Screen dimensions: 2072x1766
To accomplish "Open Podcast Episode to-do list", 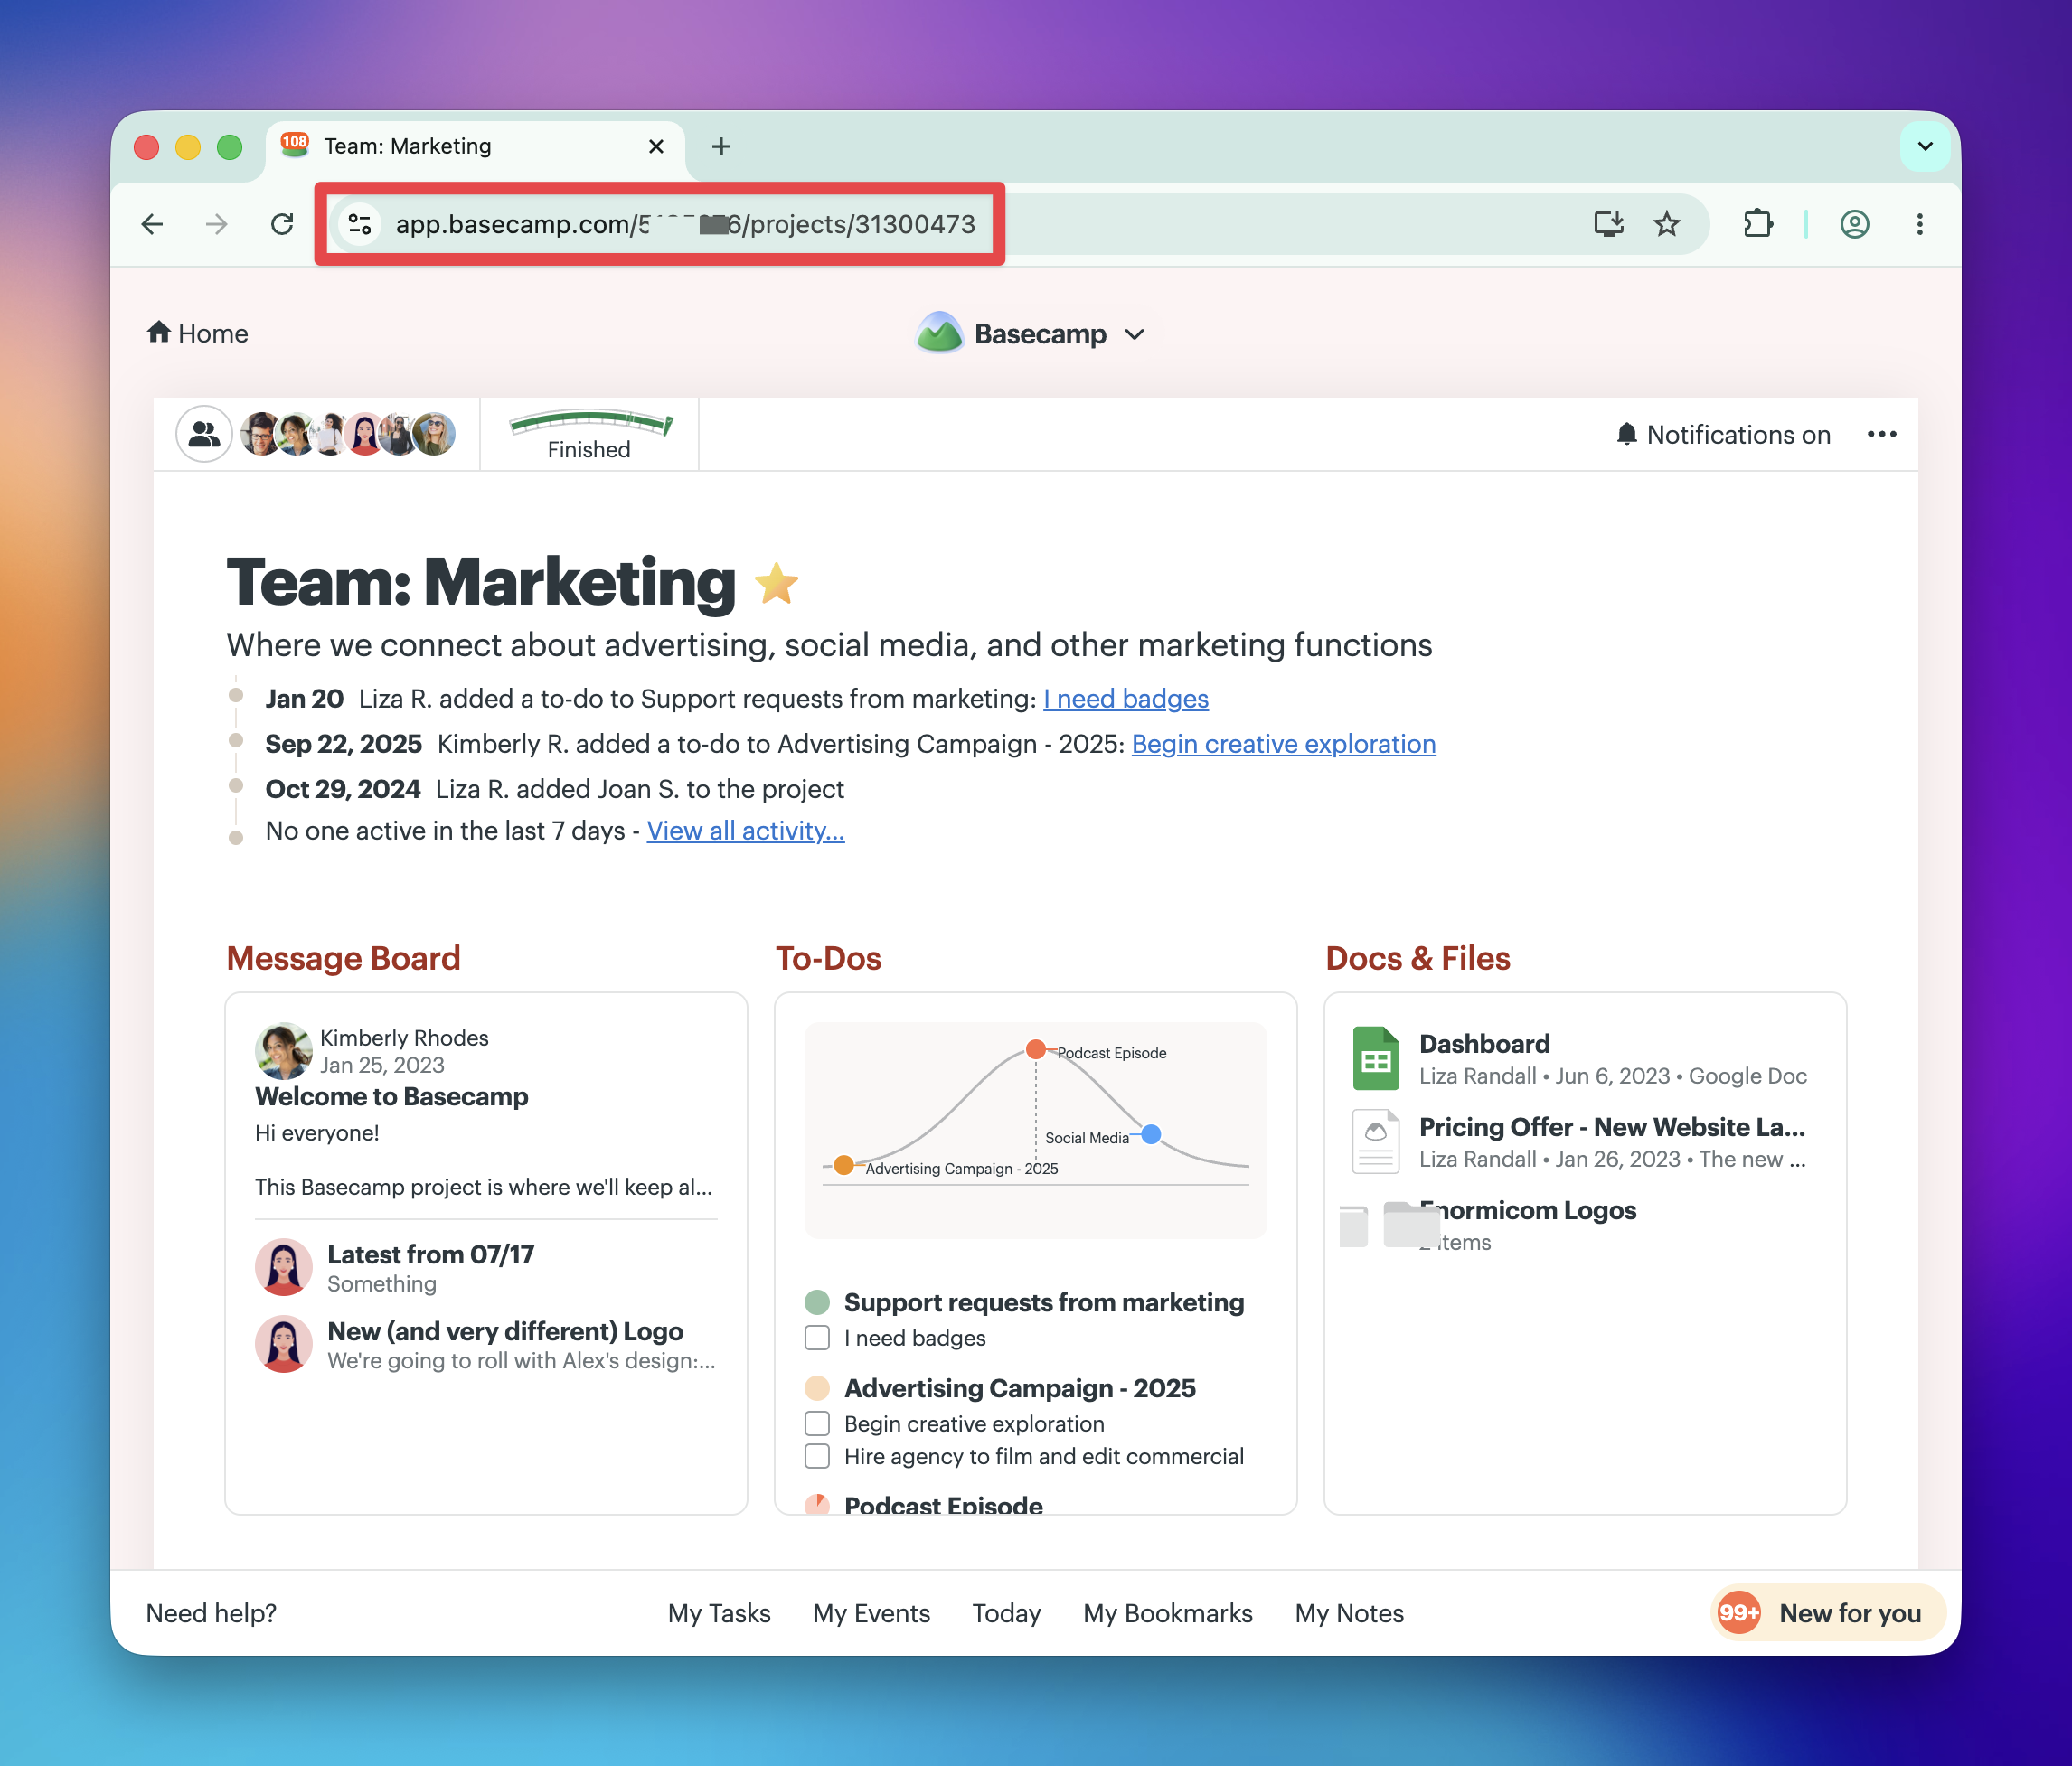I will pyautogui.click(x=942, y=1504).
